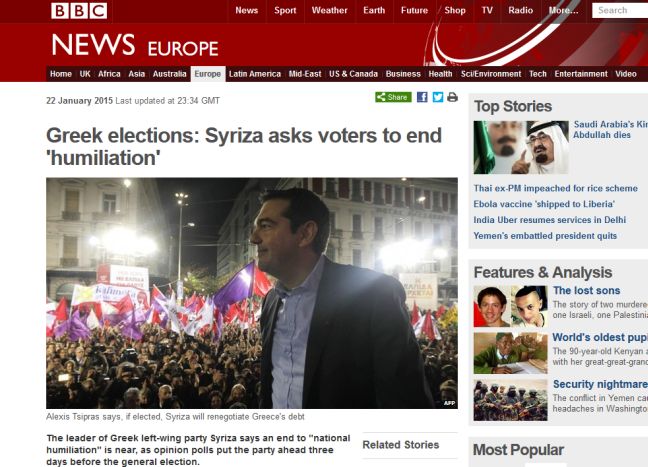The height and width of the screenshot is (467, 648).
Task: Open the Video section in navigation
Action: pos(626,74)
